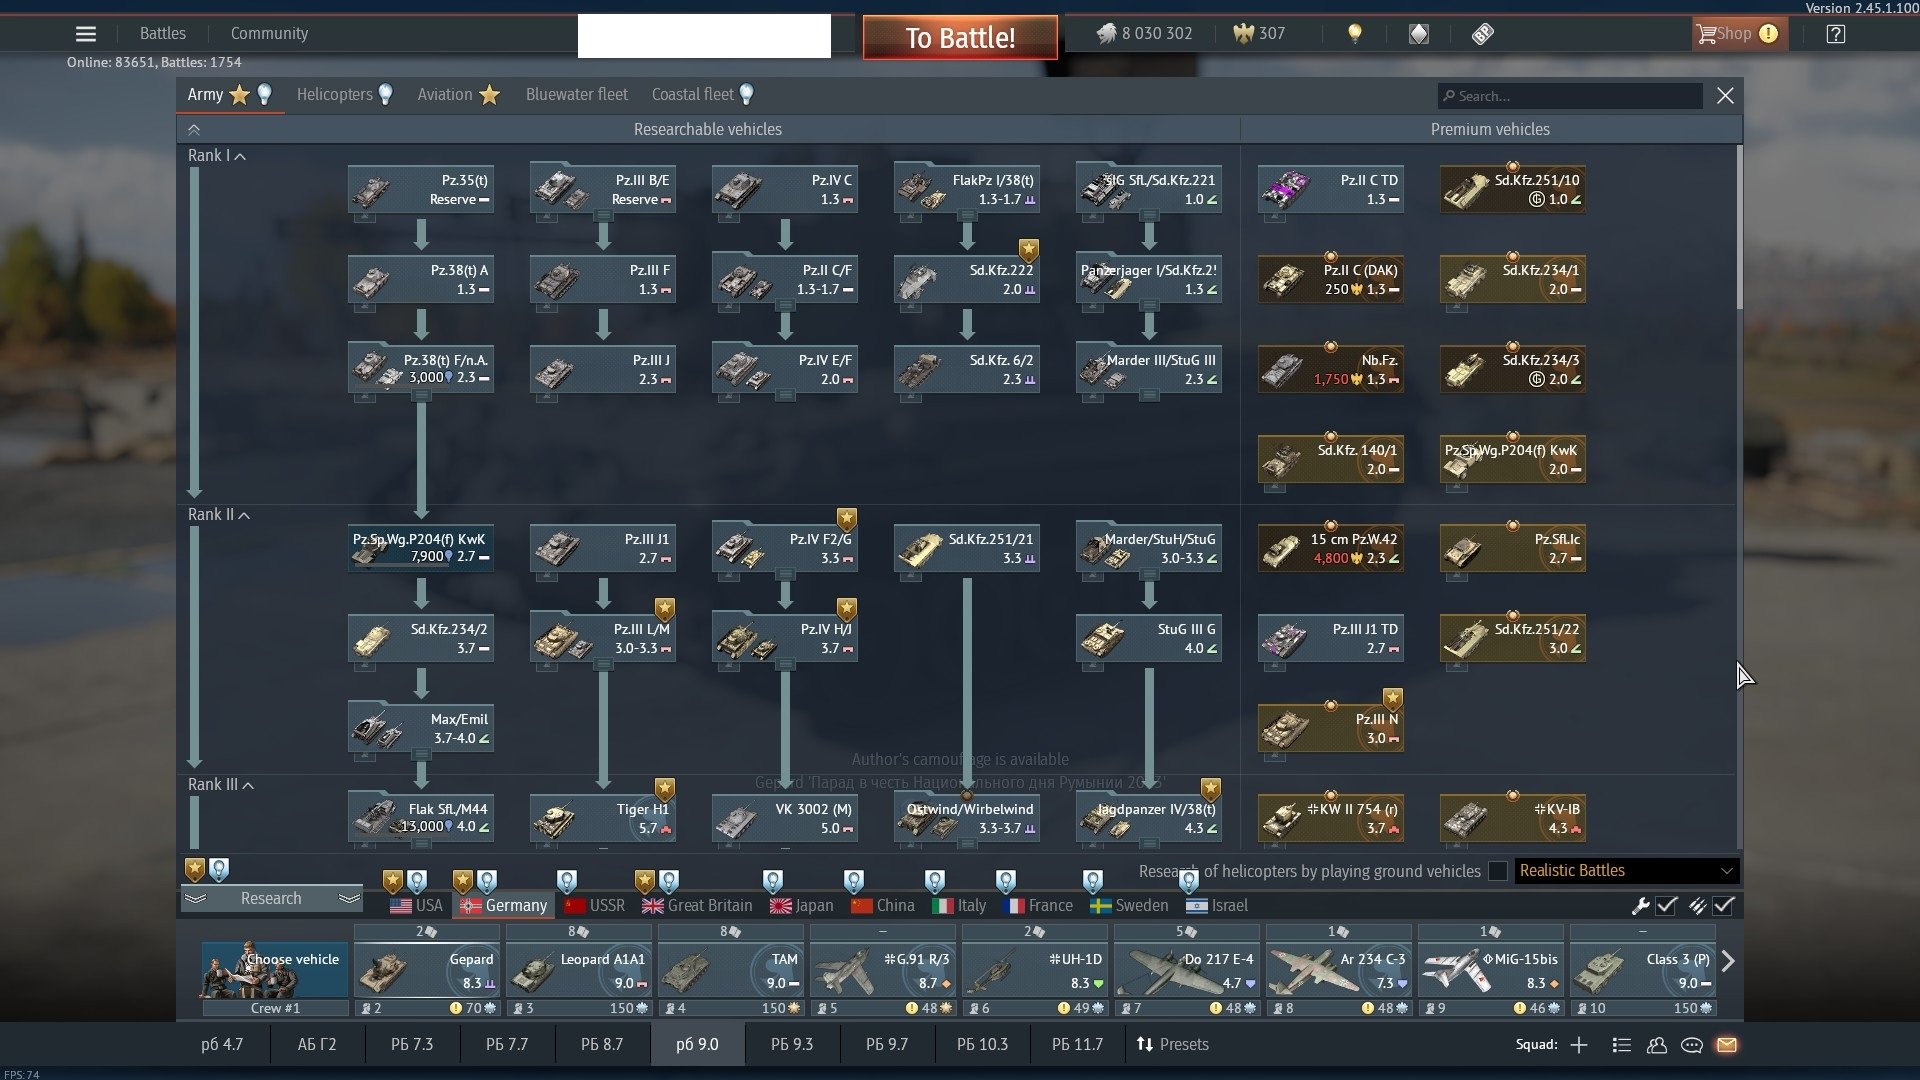Click the research tree vertical scrollbar
1920x1080 pixels.
(x=1740, y=228)
